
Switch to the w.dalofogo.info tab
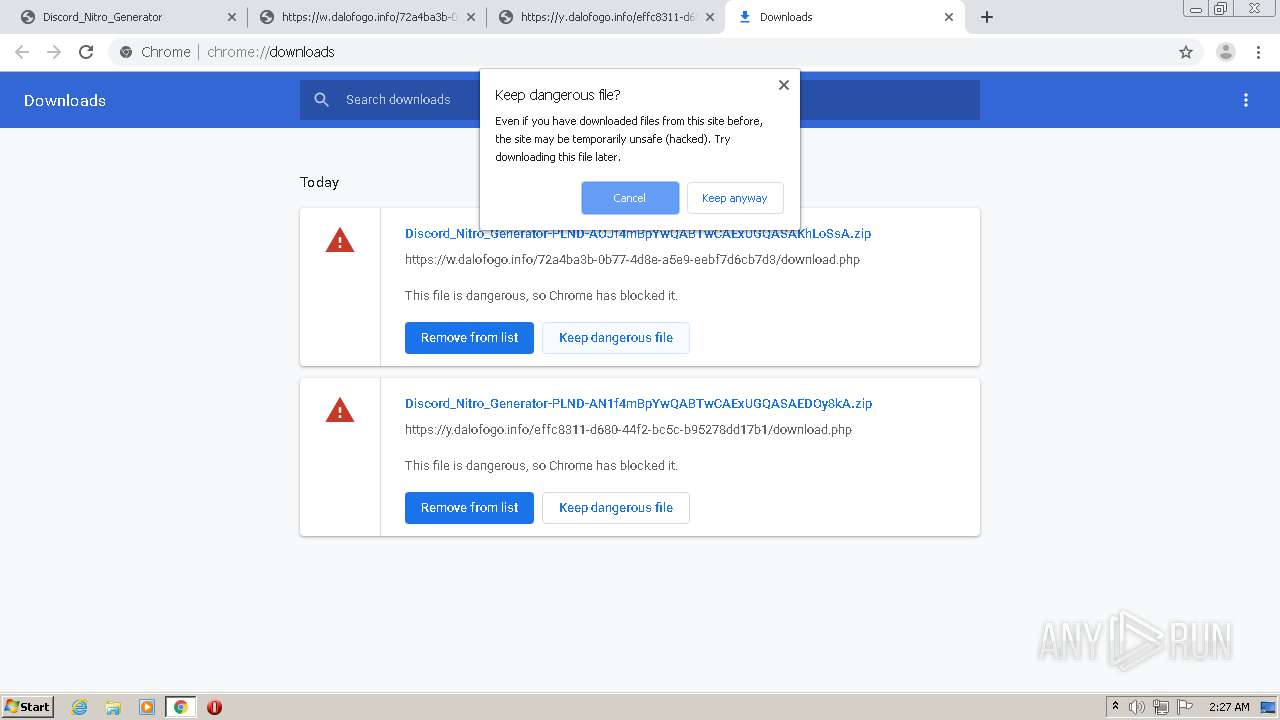point(367,17)
